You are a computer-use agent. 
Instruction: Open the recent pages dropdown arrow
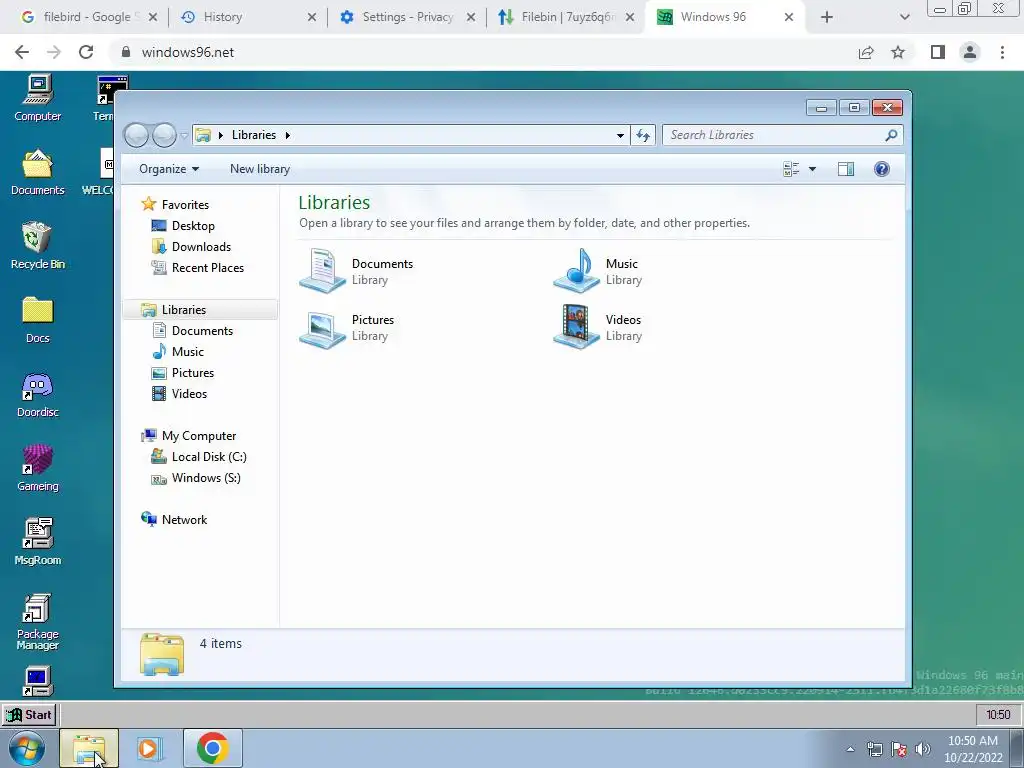click(184, 135)
